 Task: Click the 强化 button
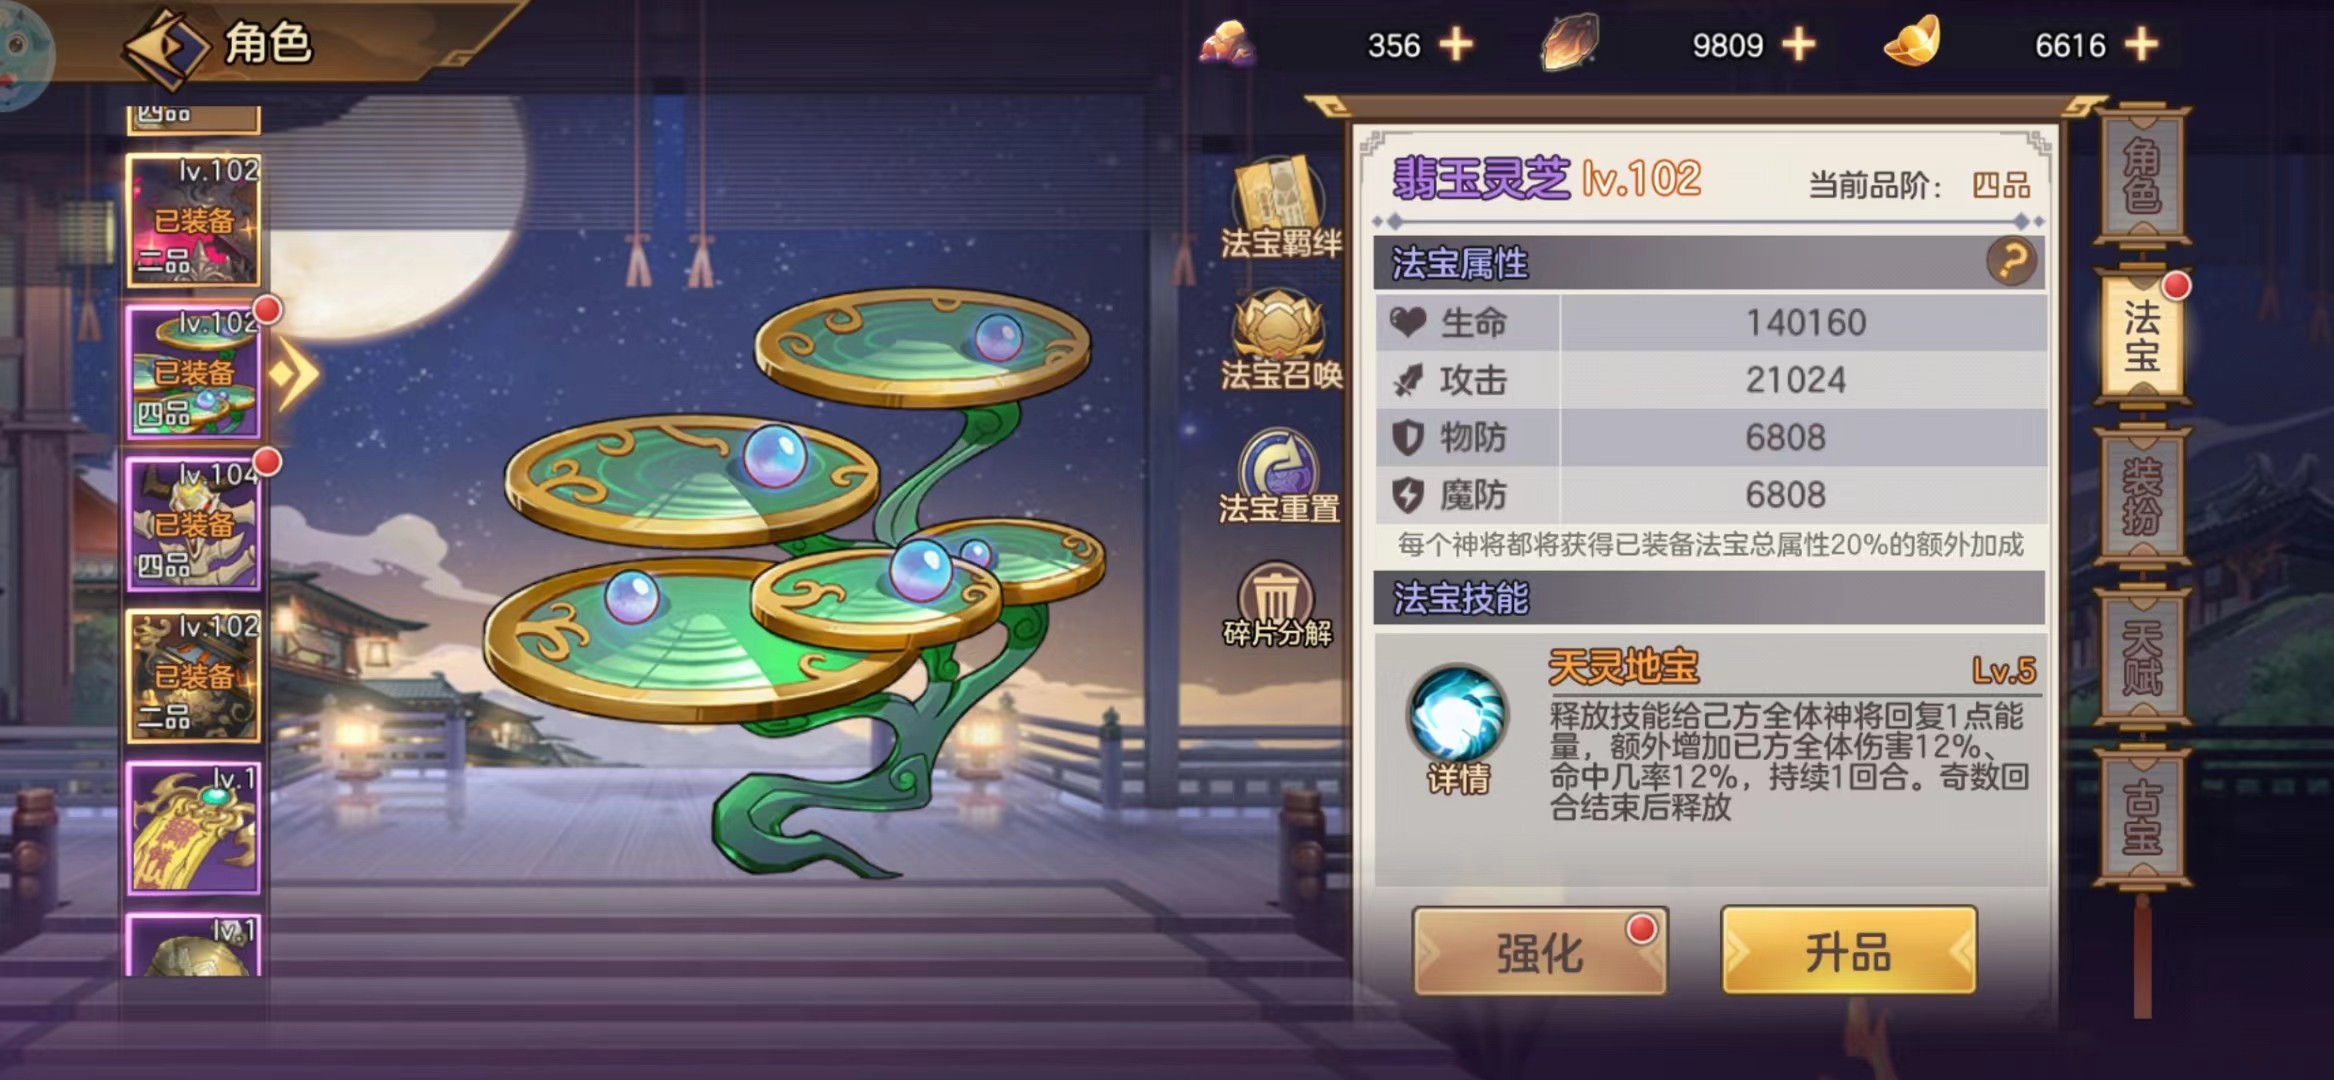[x=1540, y=951]
